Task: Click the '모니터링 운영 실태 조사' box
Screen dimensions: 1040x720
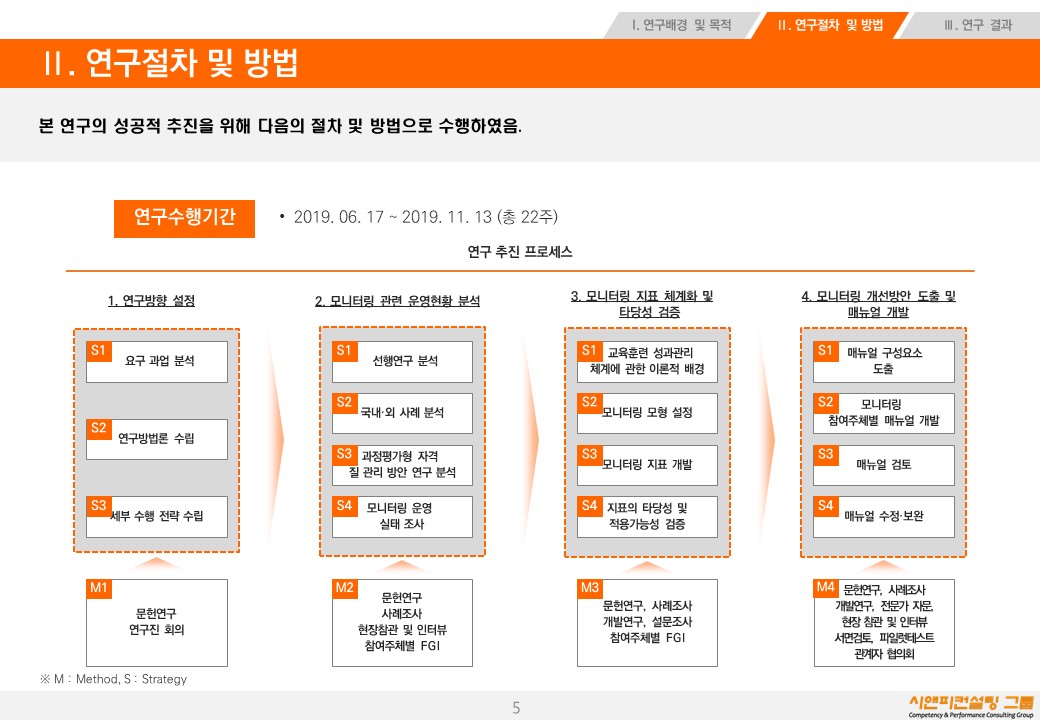Action: click(402, 516)
